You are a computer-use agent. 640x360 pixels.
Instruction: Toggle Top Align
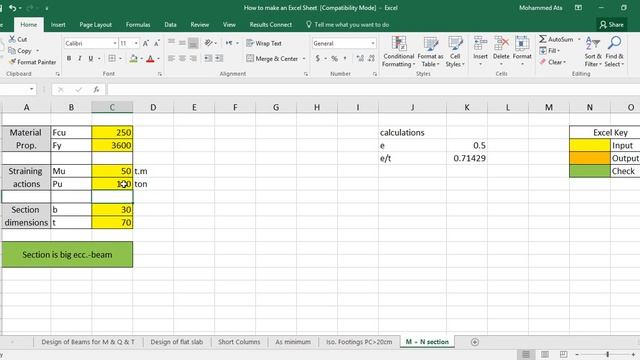[171, 43]
